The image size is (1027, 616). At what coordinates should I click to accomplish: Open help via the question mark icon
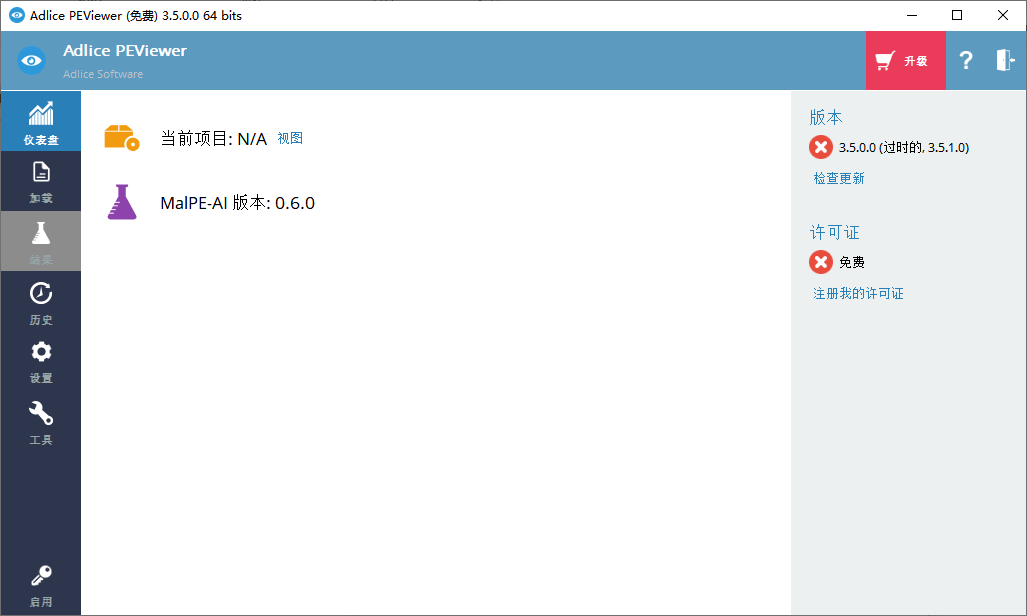[965, 60]
